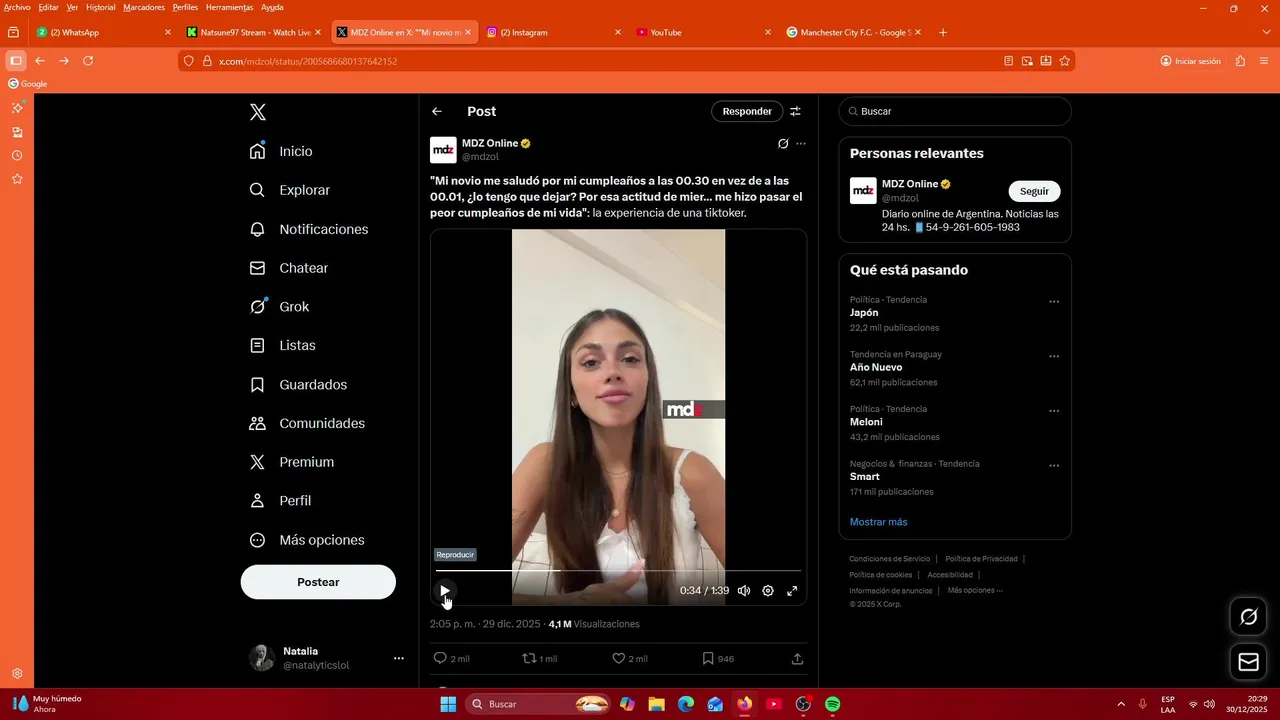The image size is (1280, 720).
Task: Click the Responder button
Action: click(x=747, y=111)
